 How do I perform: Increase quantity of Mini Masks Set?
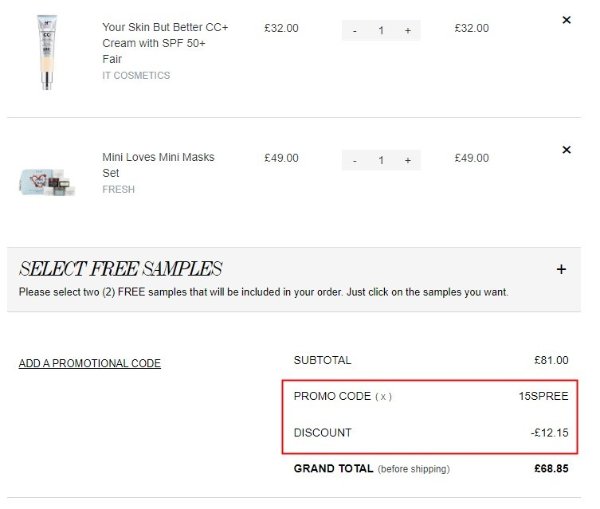408,160
